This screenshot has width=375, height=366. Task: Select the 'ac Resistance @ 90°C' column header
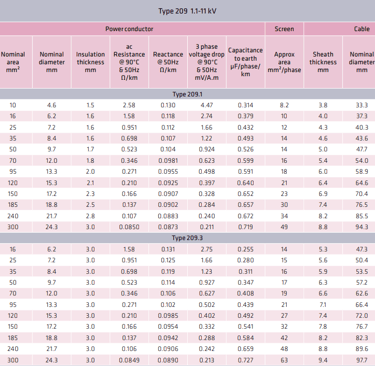click(129, 62)
